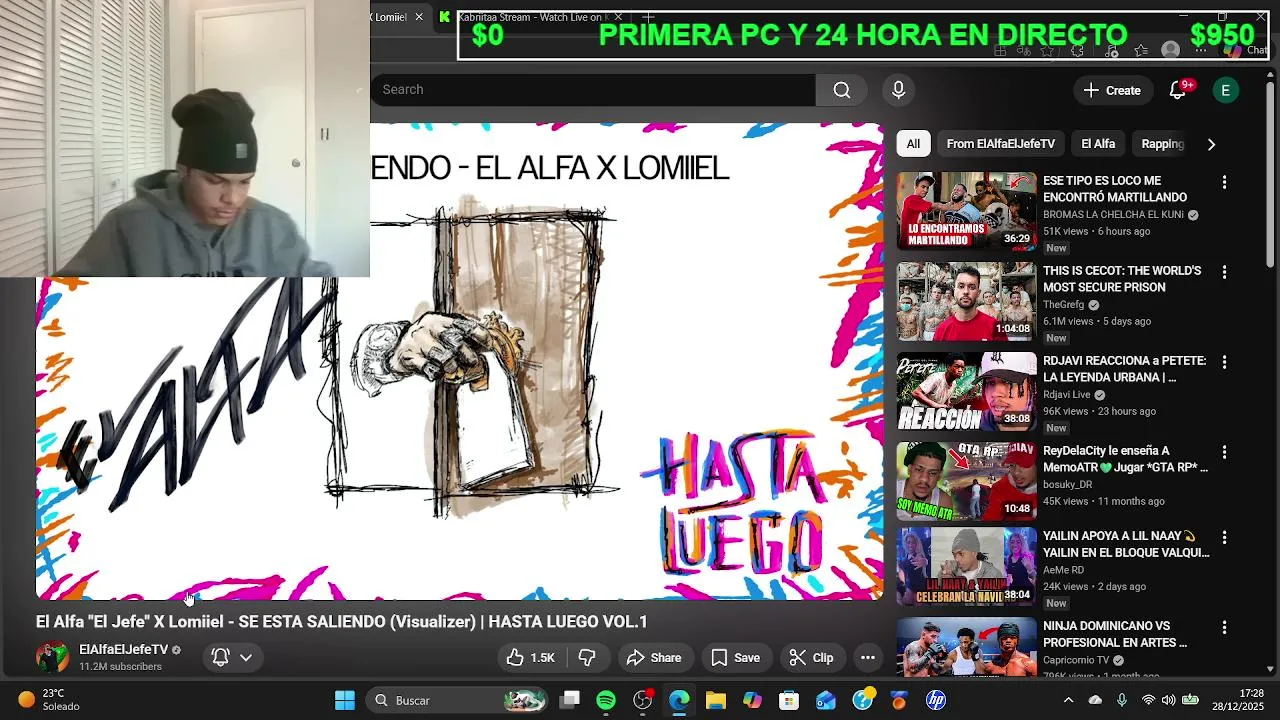This screenshot has width=1280, height=720.
Task: Select From ElAlfaElJefeTV filter chip
Action: pos(1000,144)
